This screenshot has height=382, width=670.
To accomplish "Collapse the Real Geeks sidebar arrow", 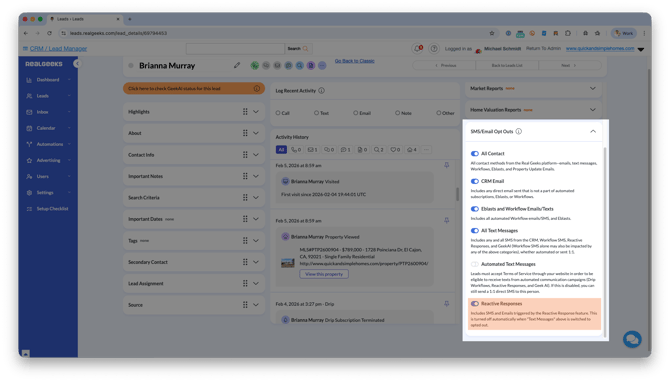I will point(76,64).
